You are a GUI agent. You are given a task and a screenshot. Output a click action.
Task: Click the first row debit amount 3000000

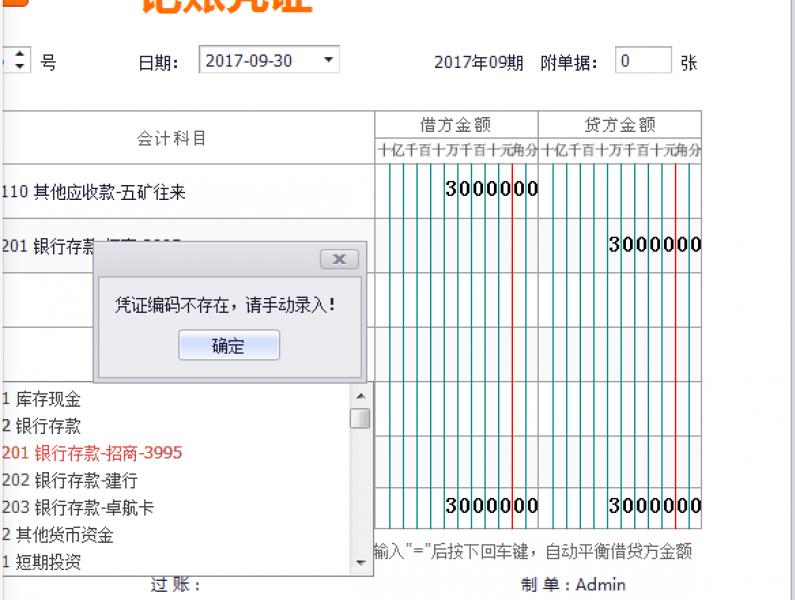(491, 189)
